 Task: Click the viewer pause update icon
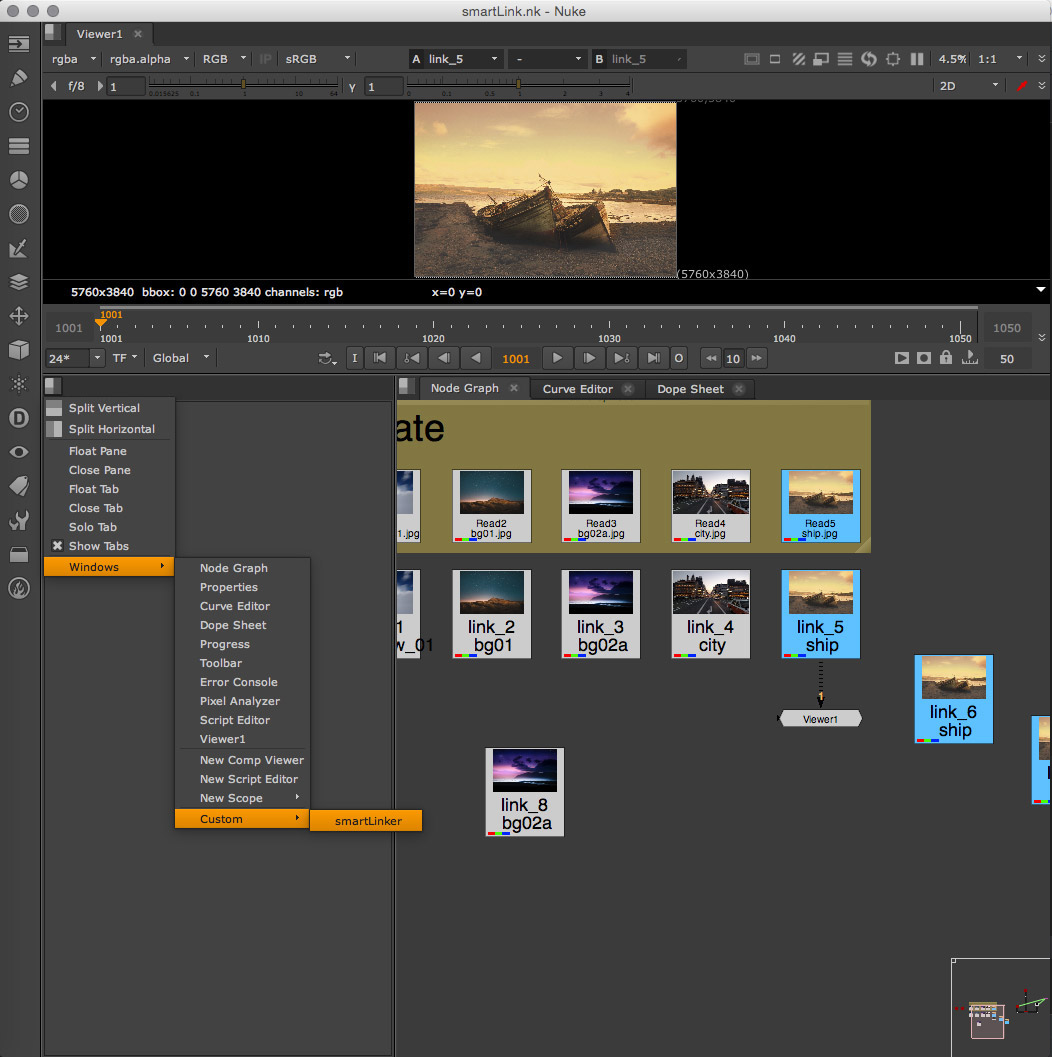tap(916, 59)
